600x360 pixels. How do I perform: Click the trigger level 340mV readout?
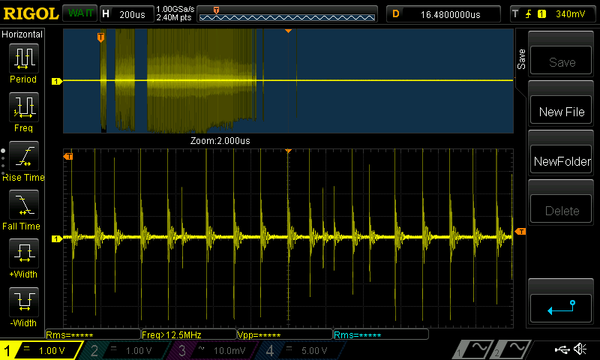(570, 14)
